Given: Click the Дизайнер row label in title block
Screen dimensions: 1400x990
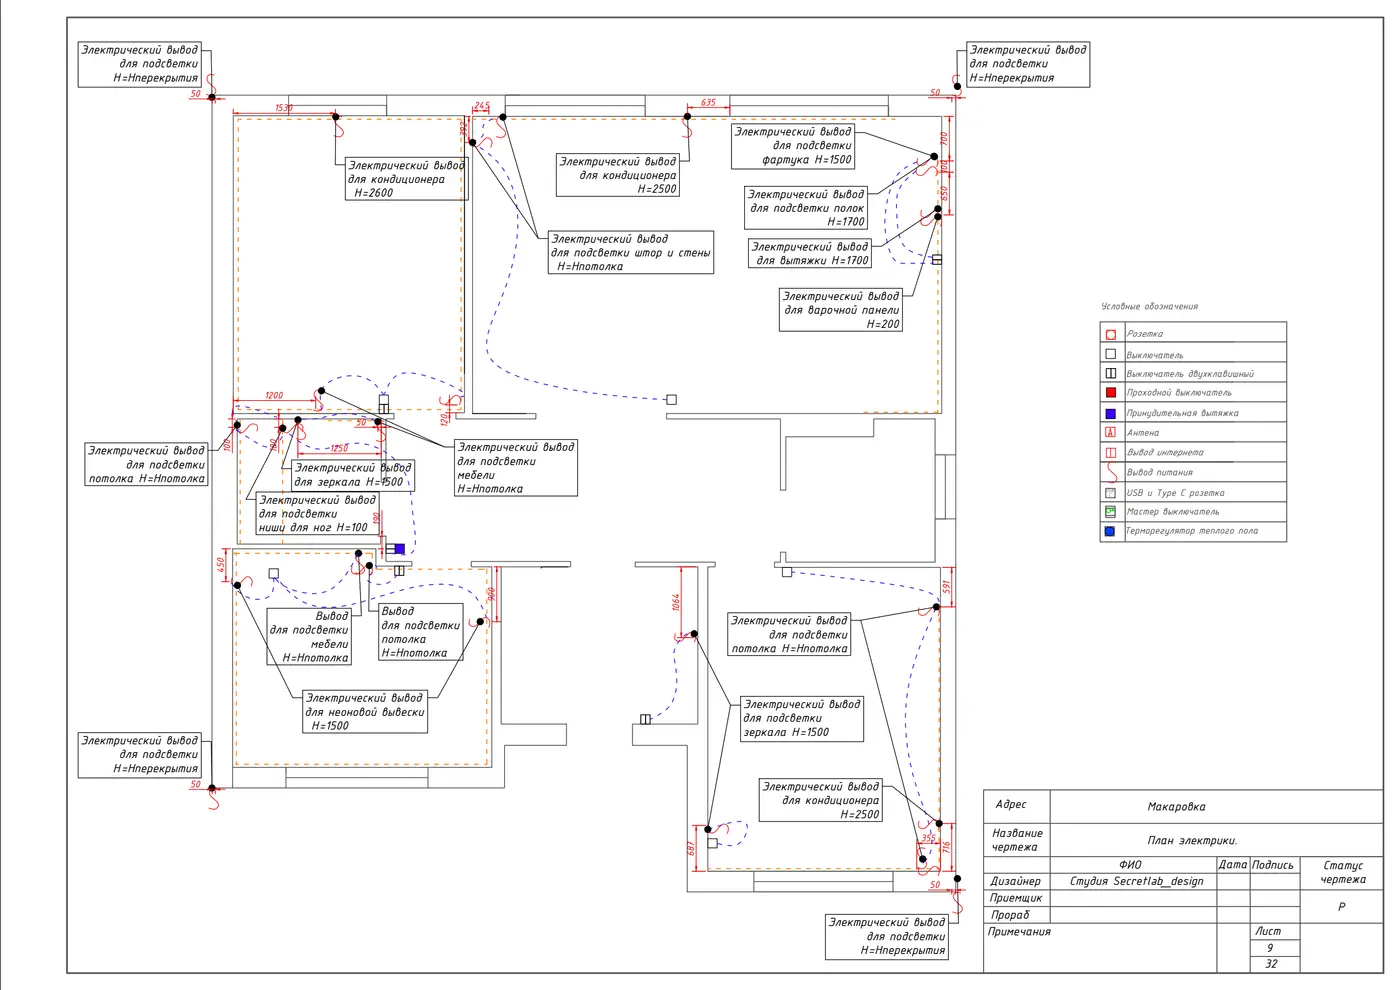Looking at the screenshot, I should pos(1015,881).
